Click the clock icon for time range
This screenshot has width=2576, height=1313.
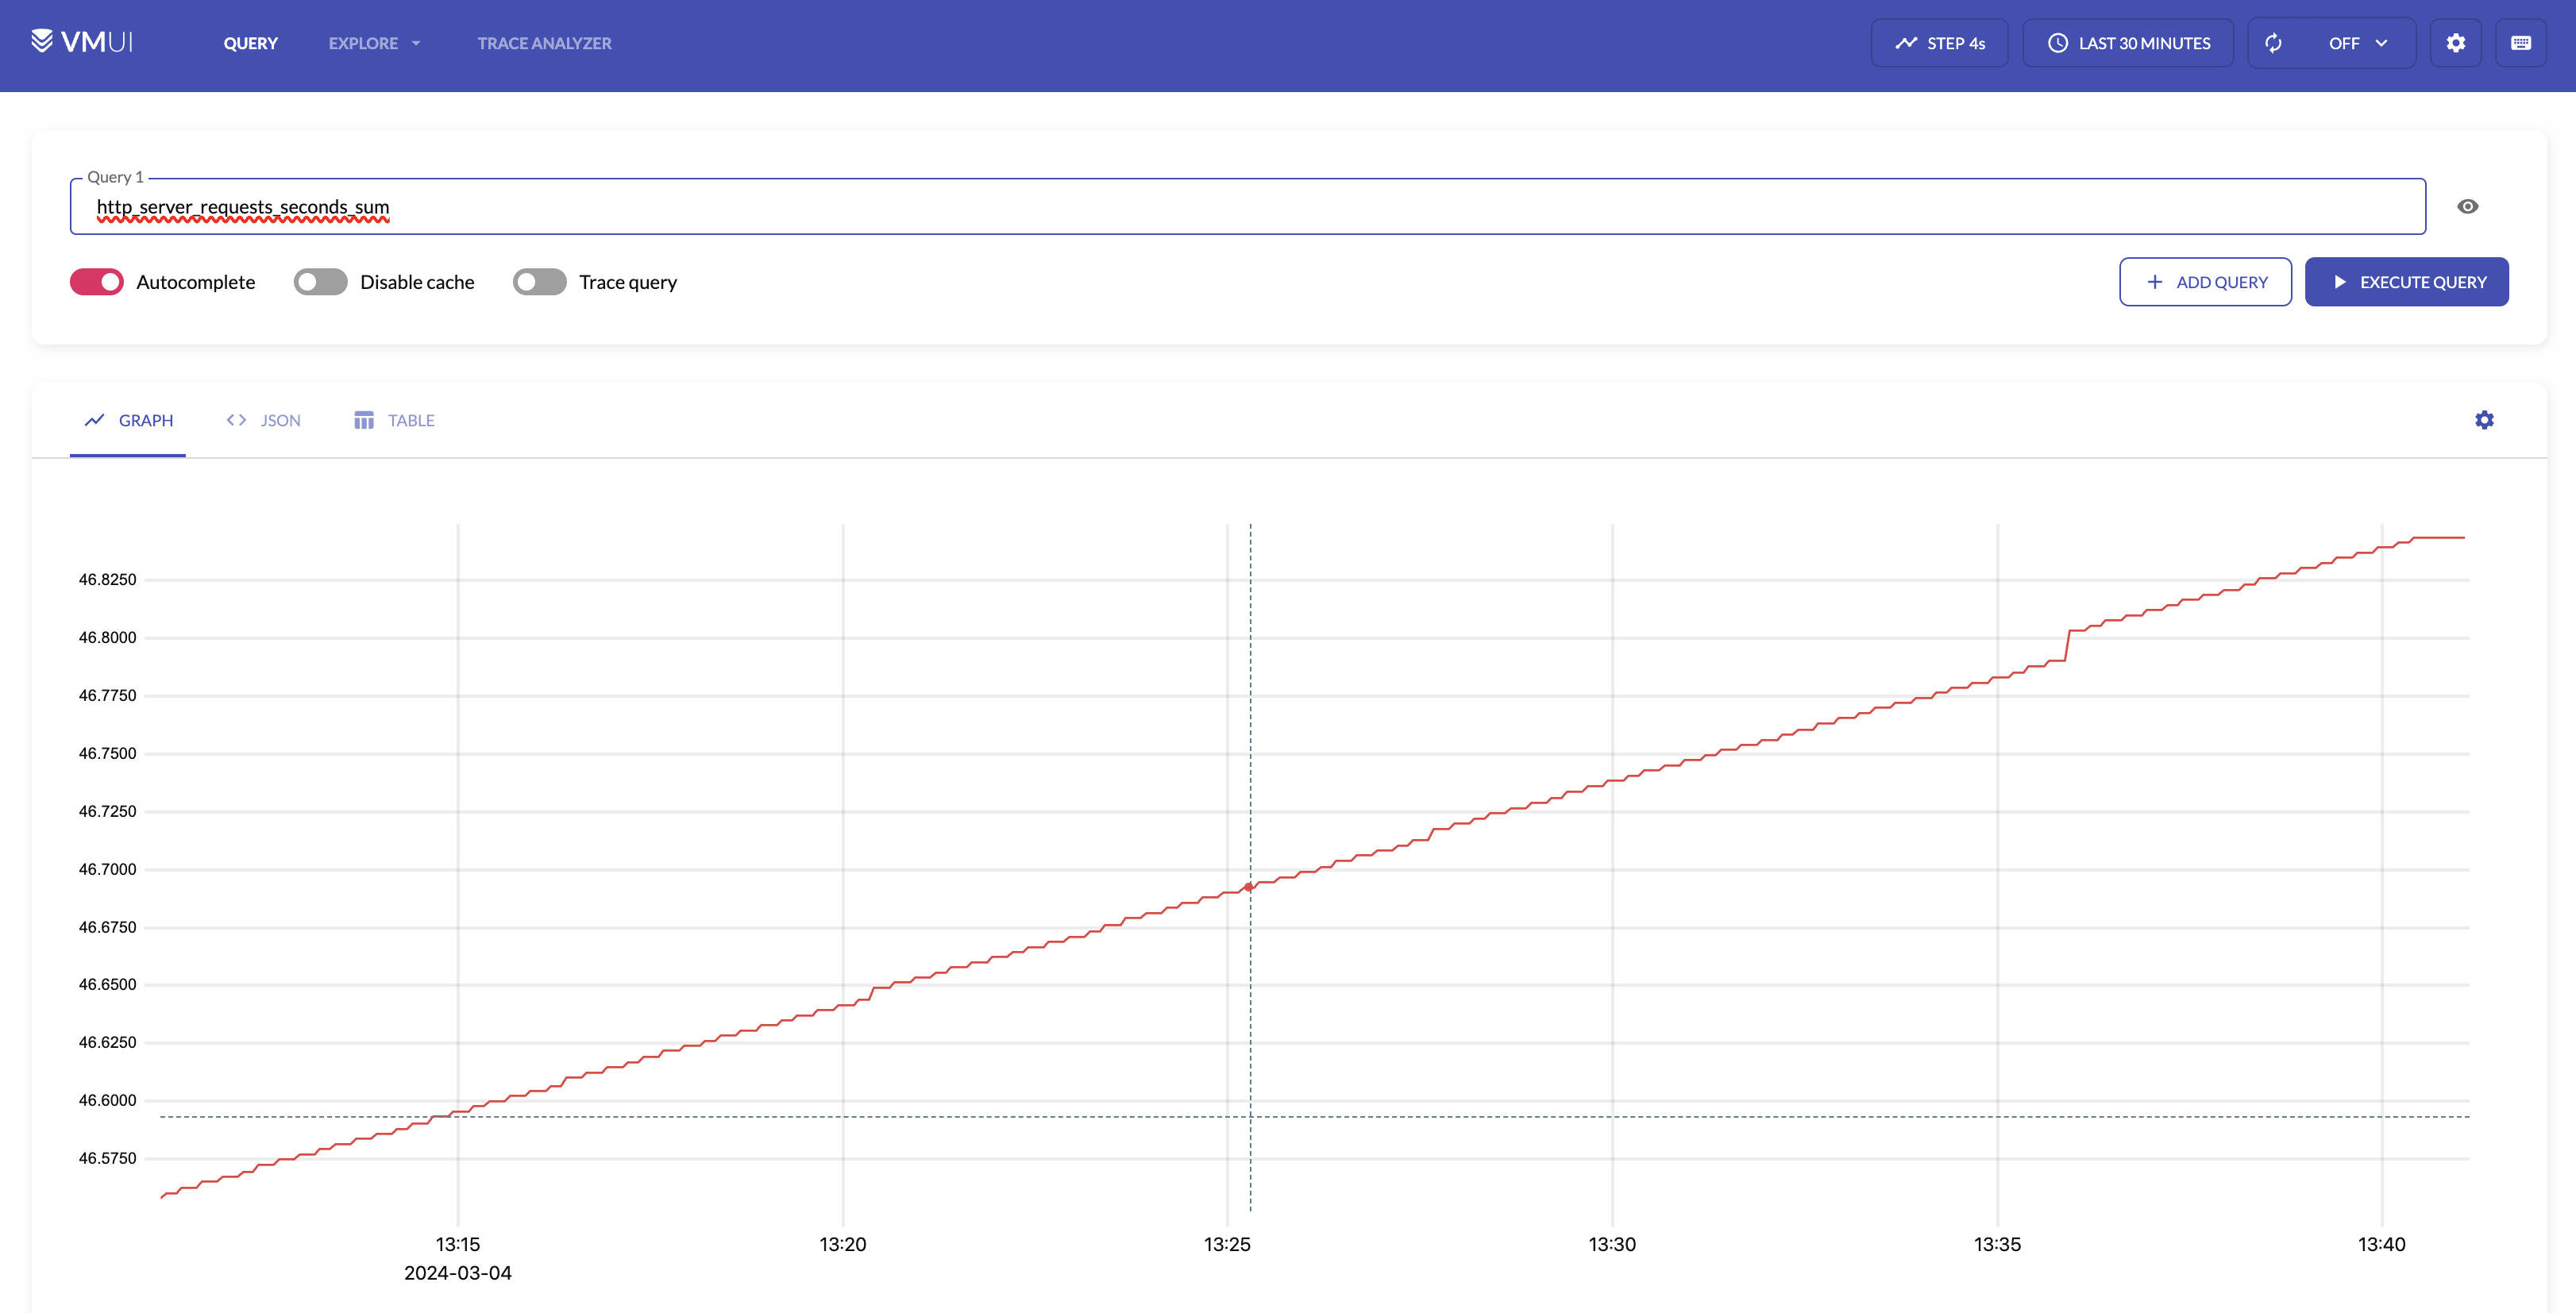[x=2057, y=43]
